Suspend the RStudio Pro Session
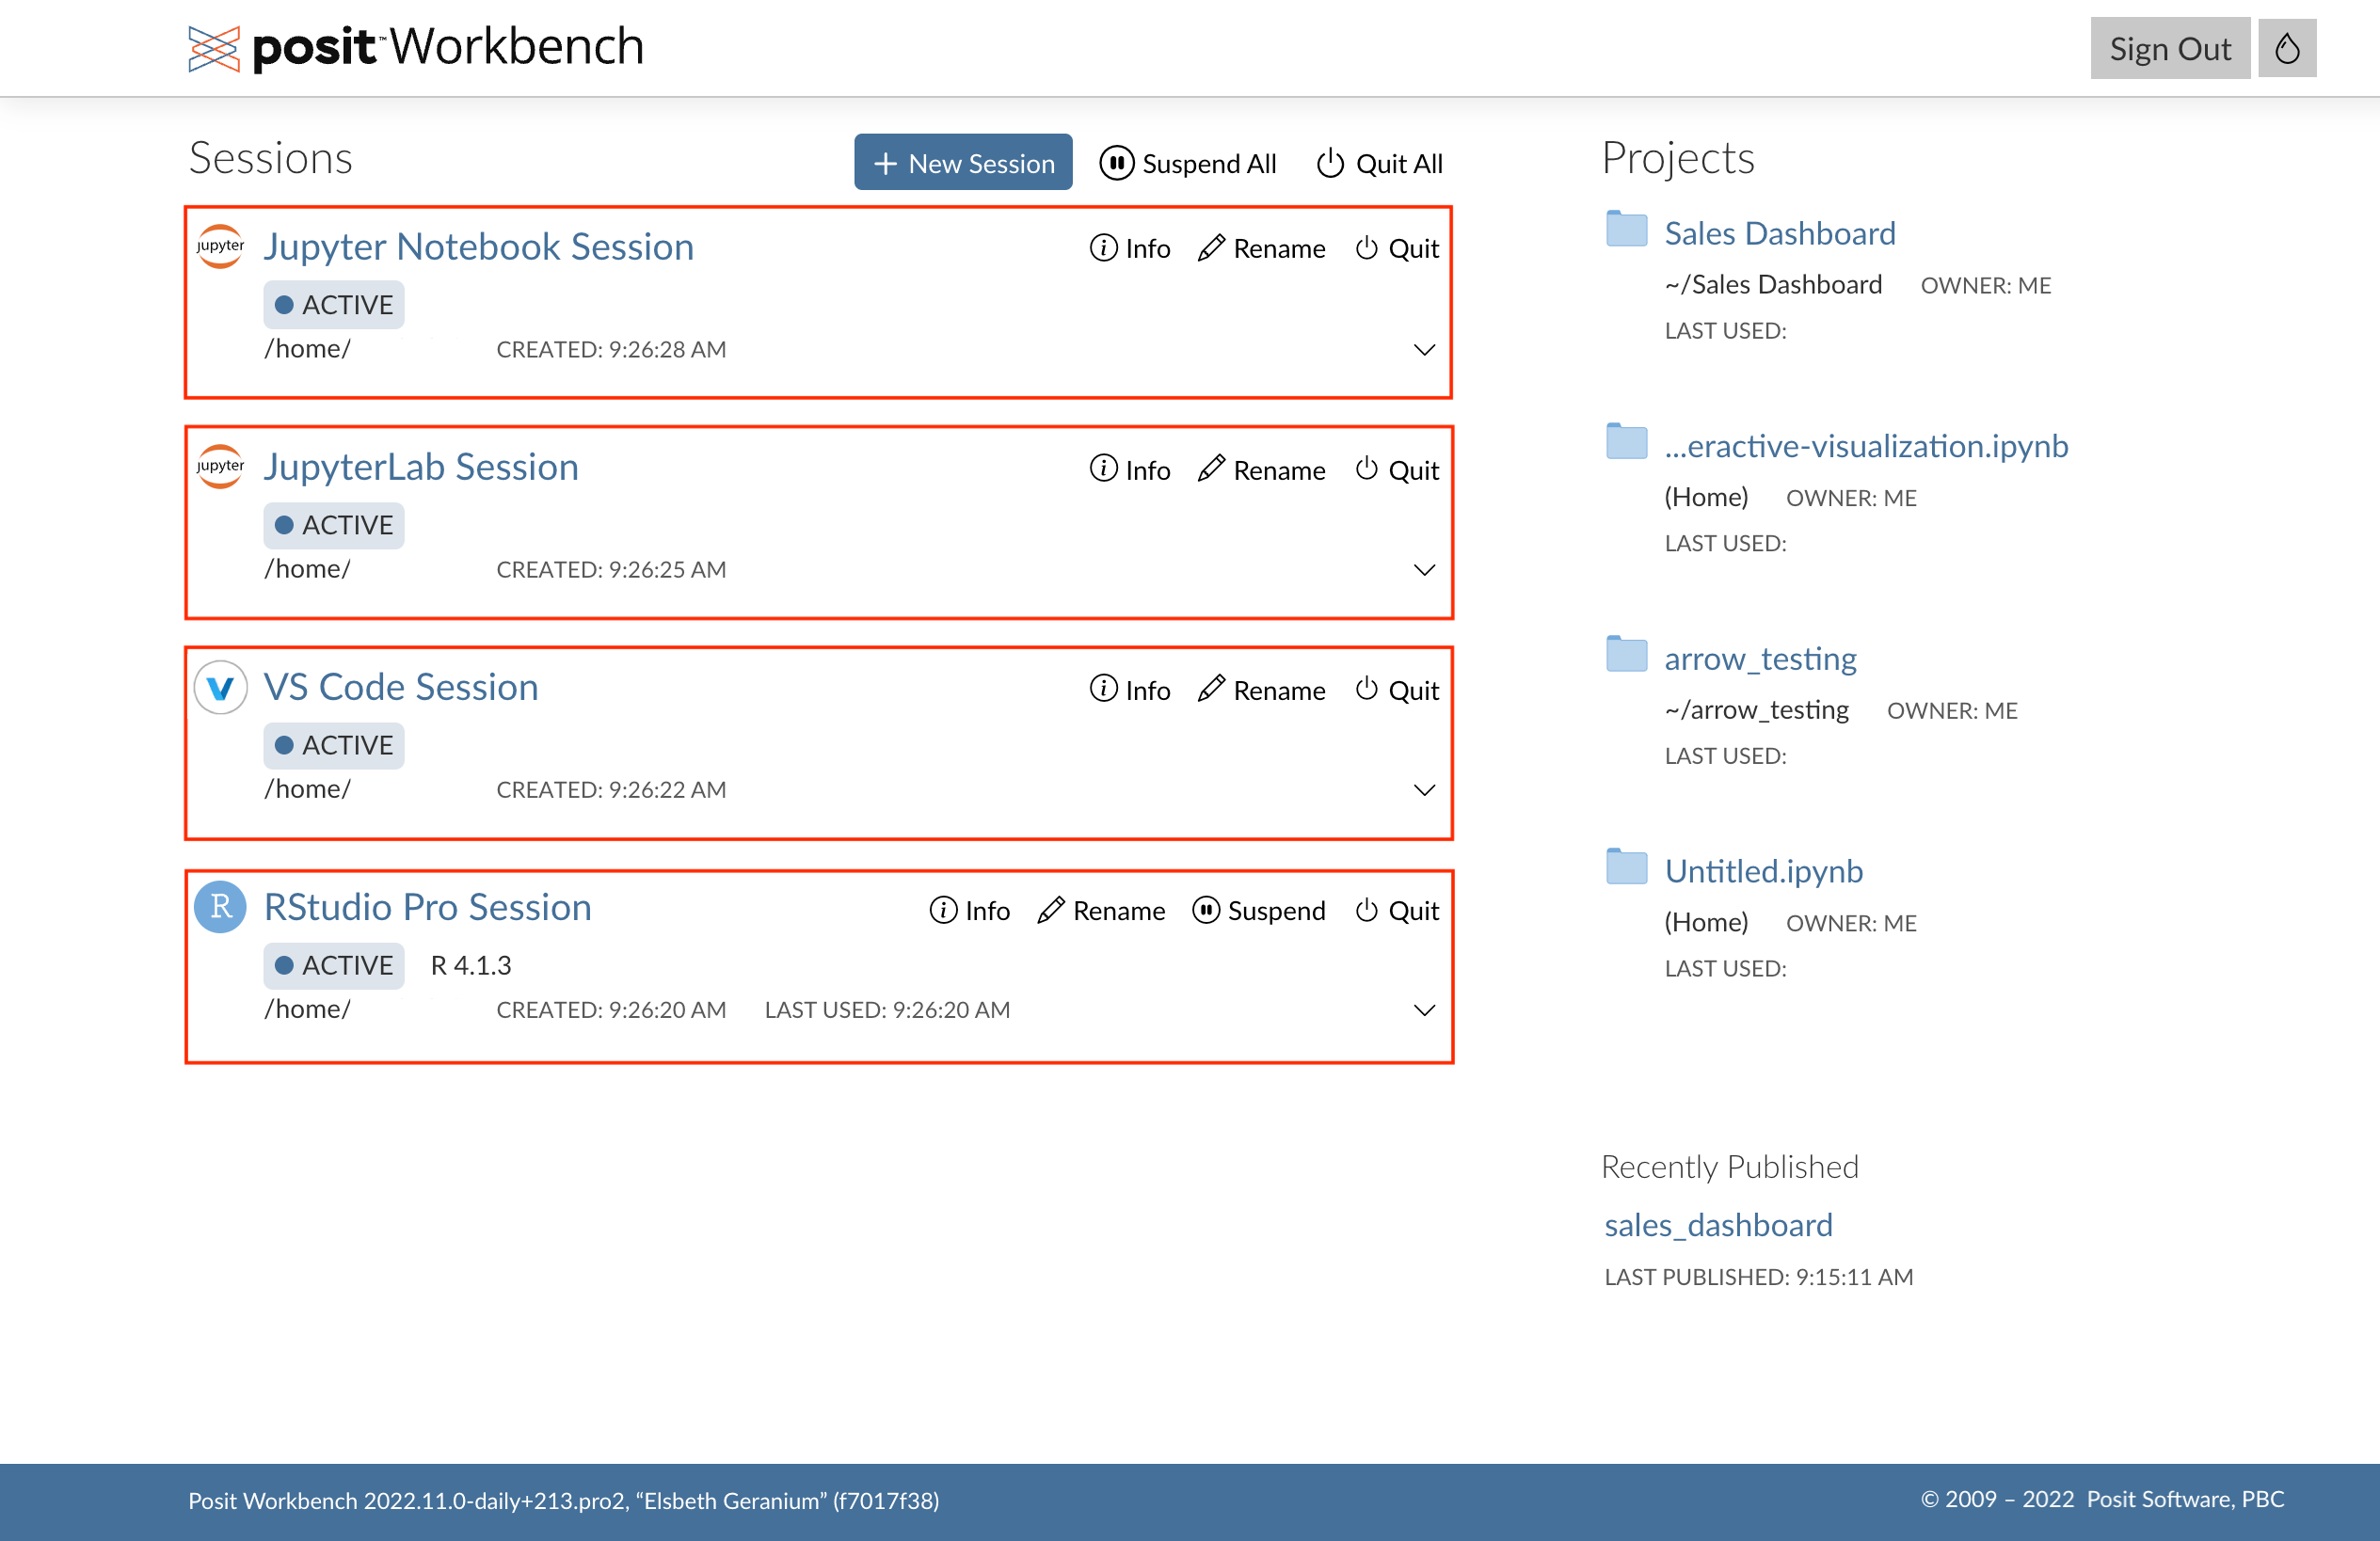 (1259, 910)
